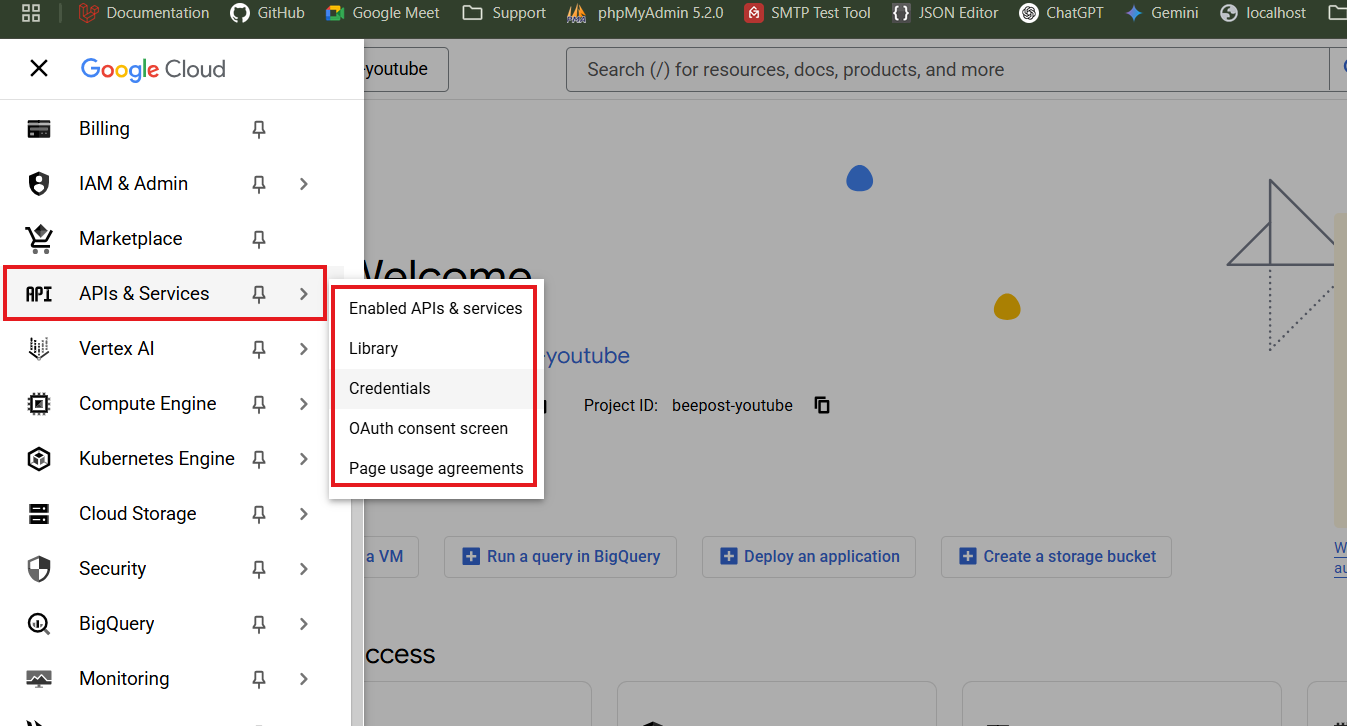Open OAuth consent screen
This screenshot has height=726, width=1347.
(x=436, y=428)
